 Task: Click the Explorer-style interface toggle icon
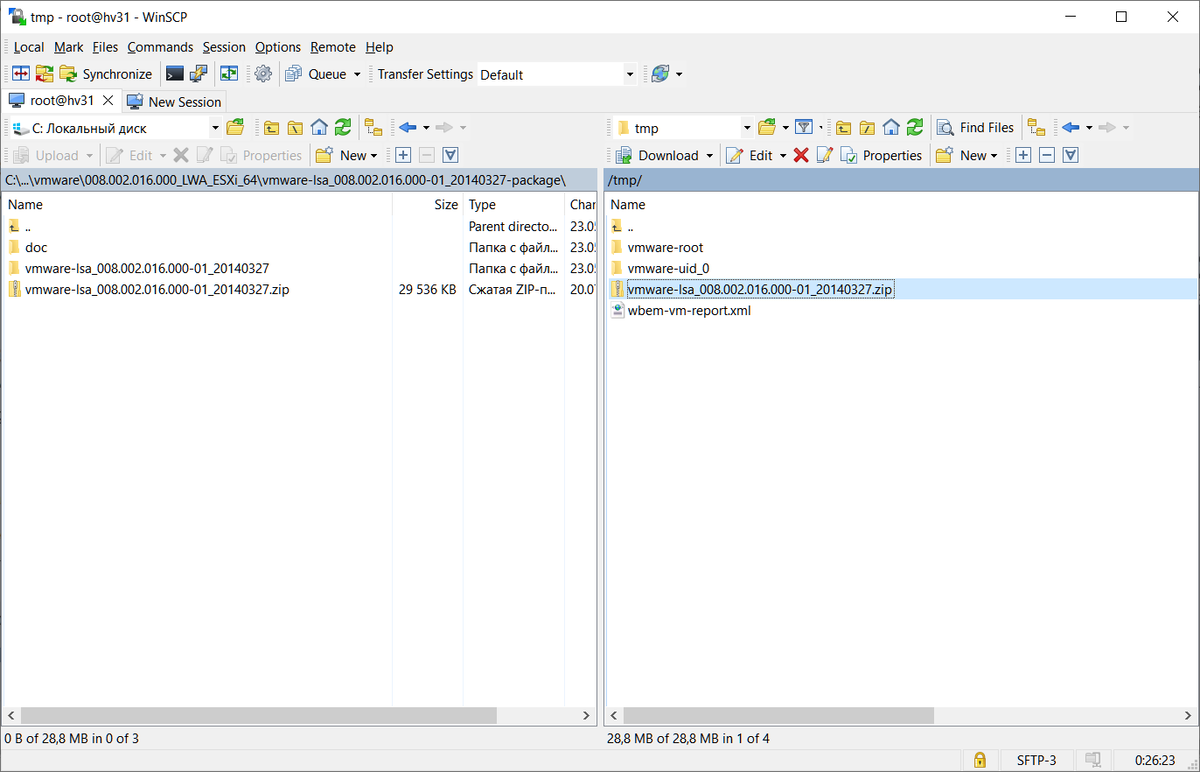(229, 74)
